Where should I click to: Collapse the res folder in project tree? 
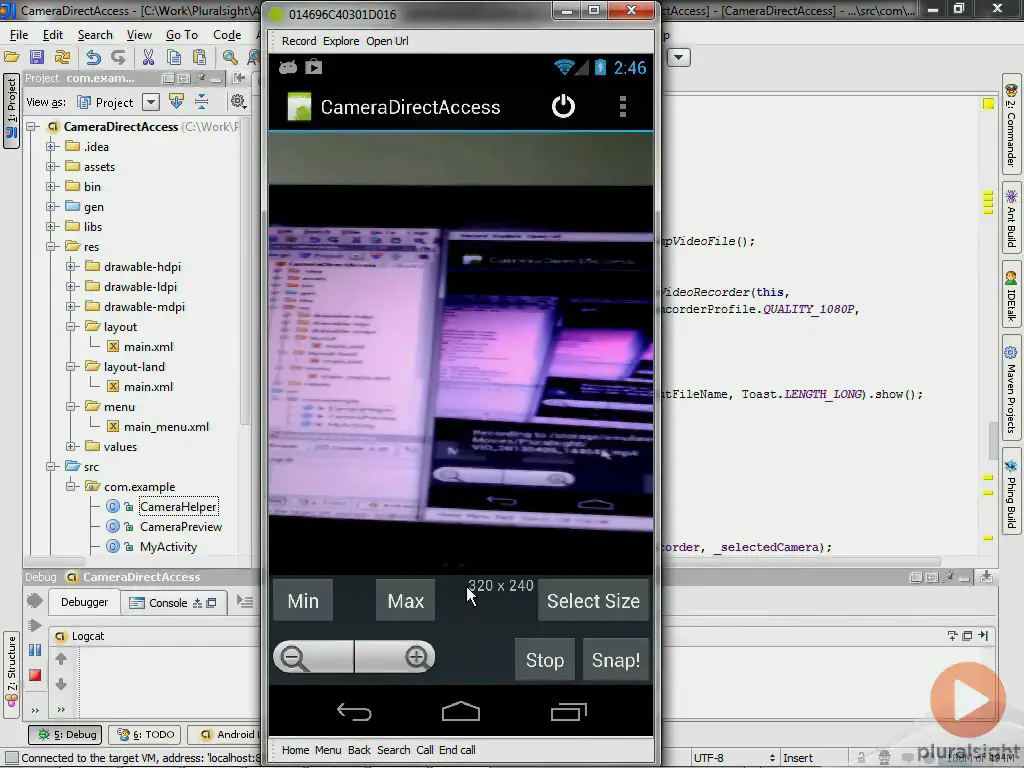pos(51,247)
